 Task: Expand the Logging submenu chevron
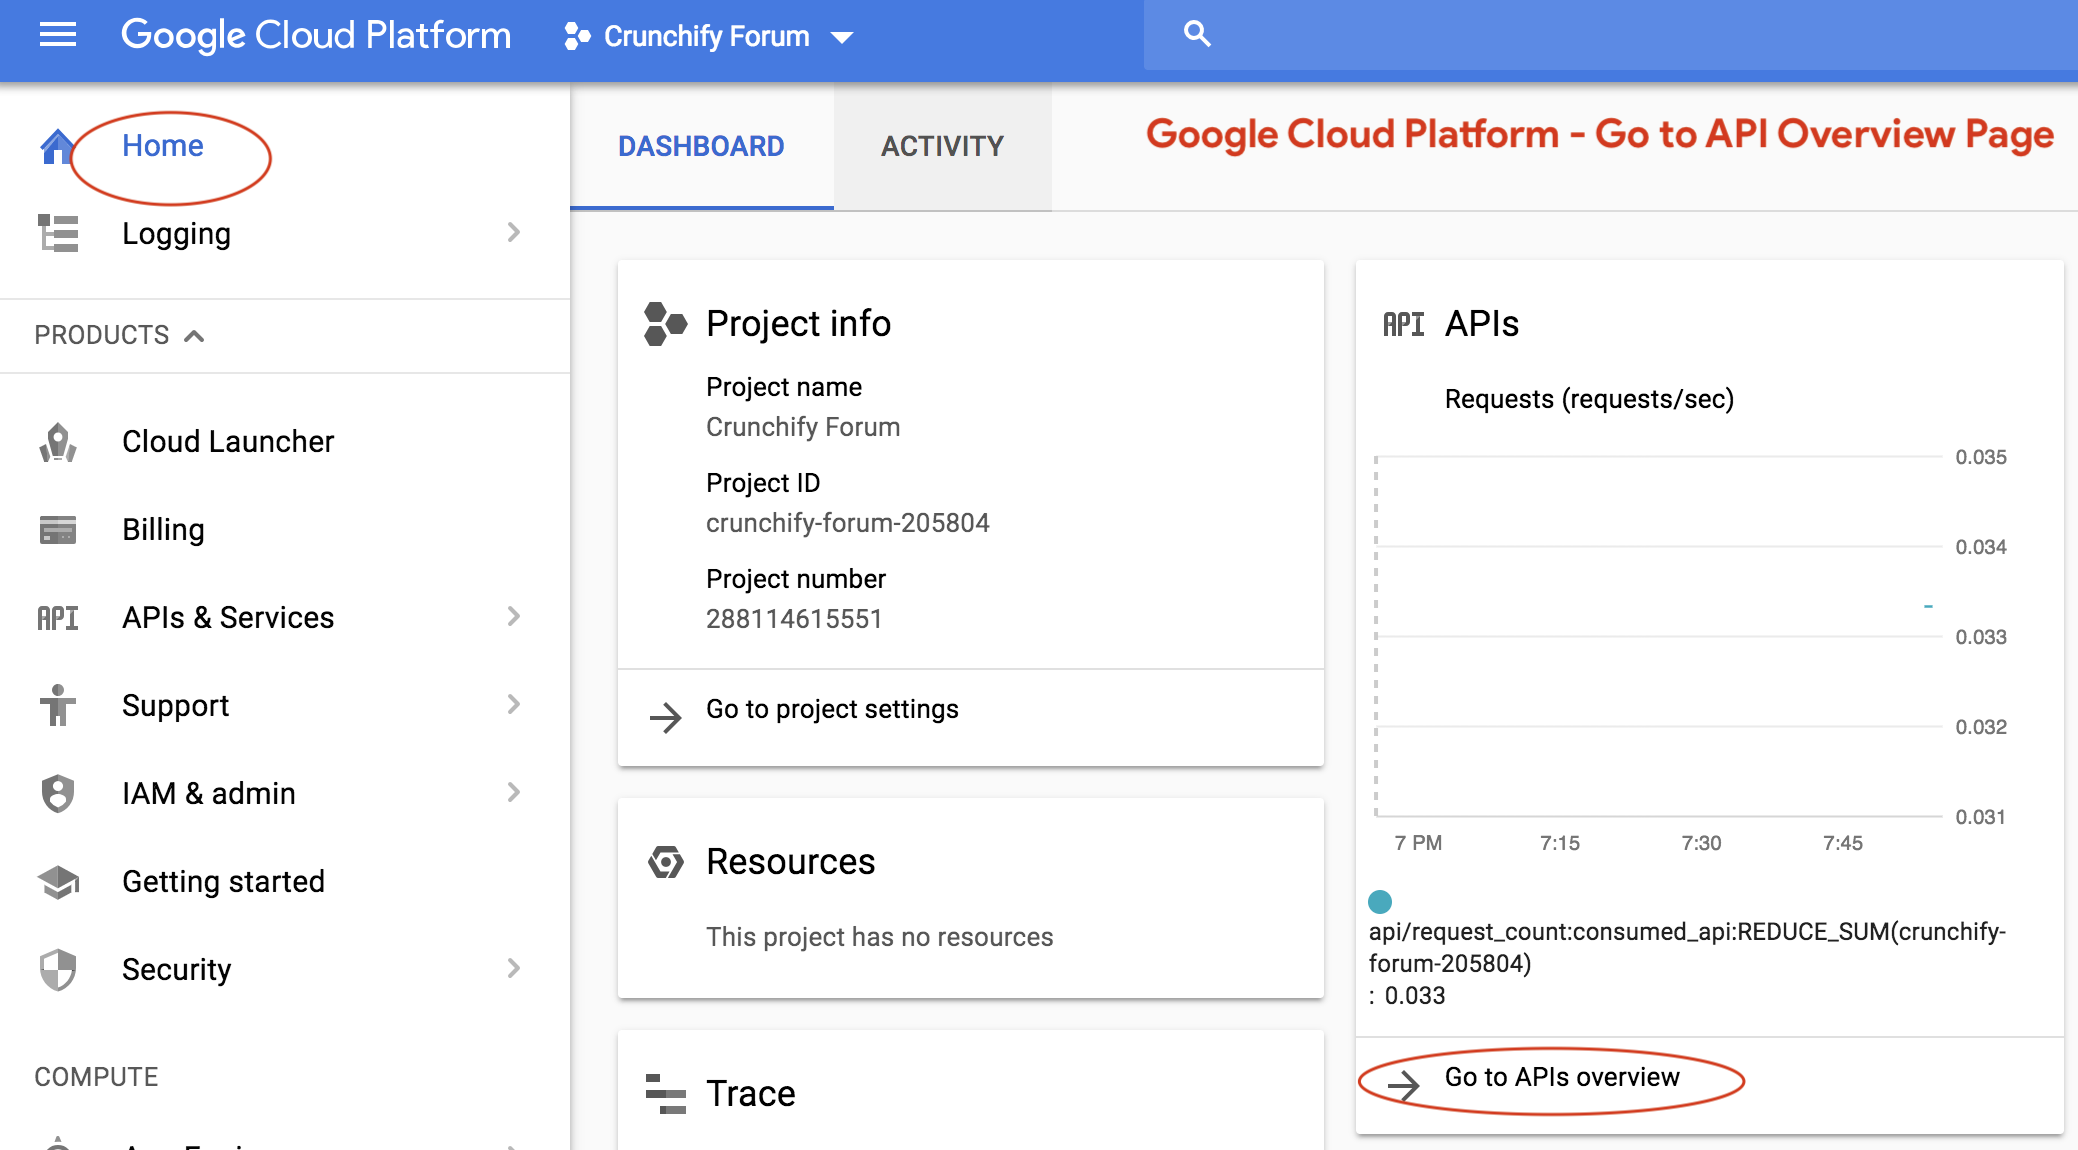pyautogui.click(x=514, y=232)
